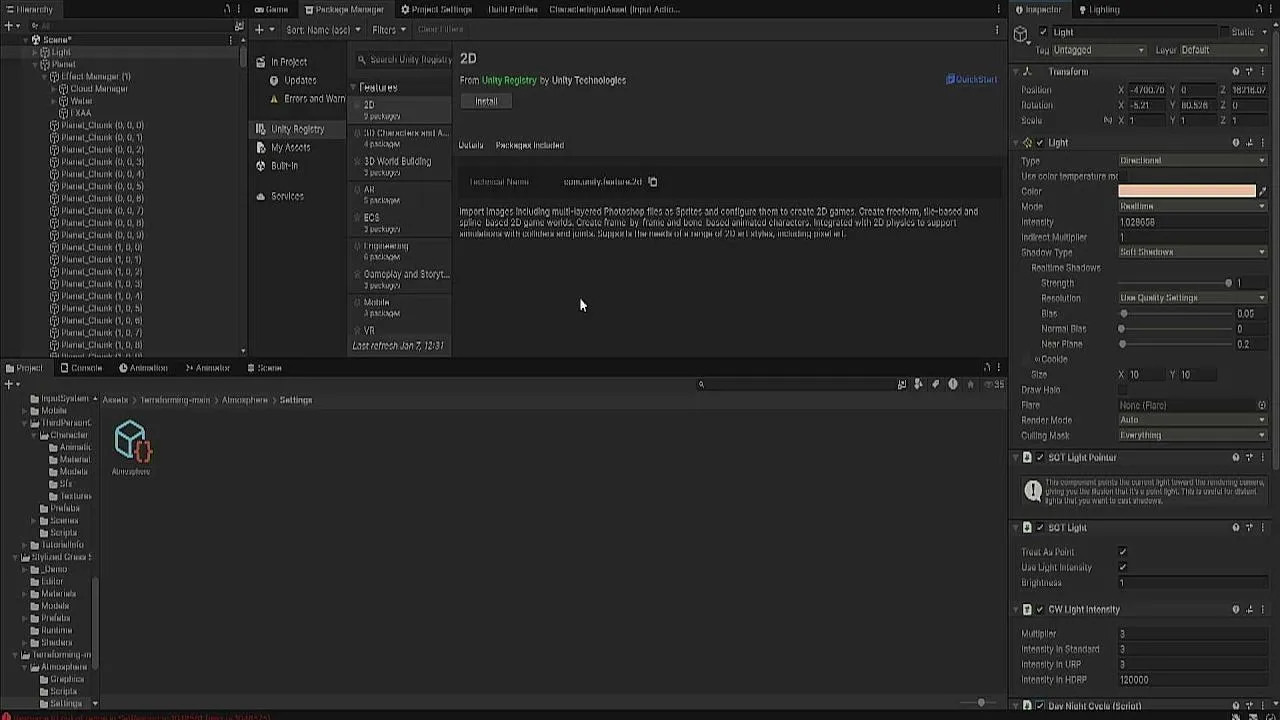Open the QuickStart link
The width and height of the screenshot is (1280, 720).
[972, 80]
